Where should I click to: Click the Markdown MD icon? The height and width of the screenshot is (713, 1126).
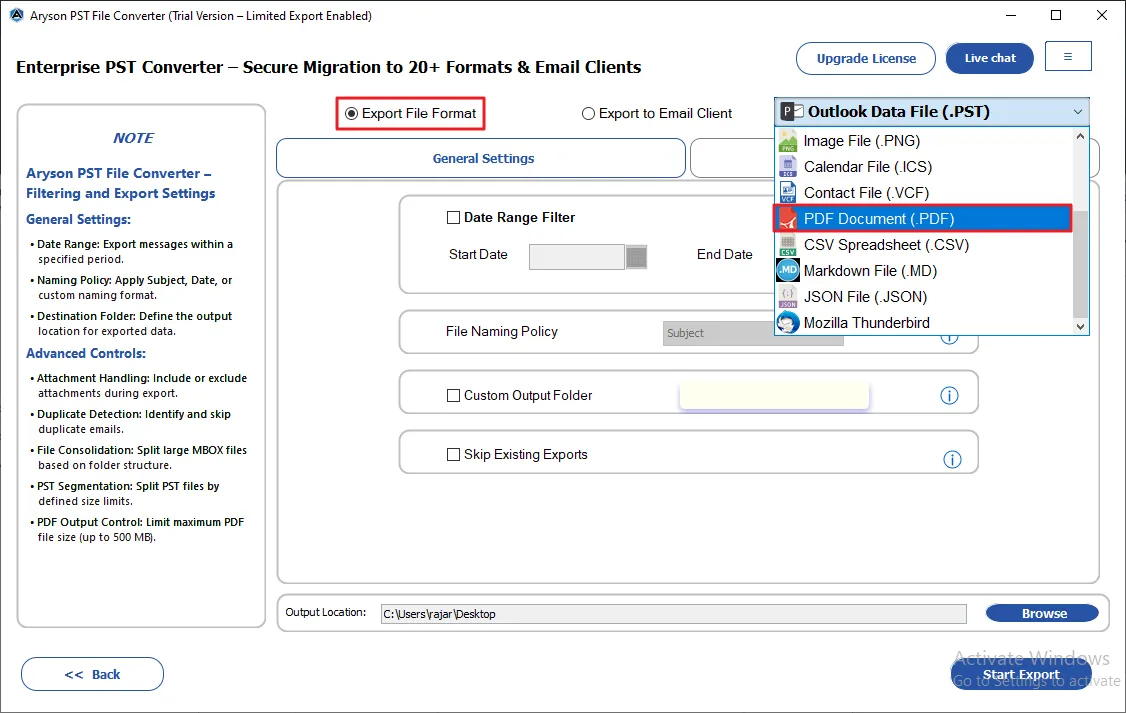788,271
